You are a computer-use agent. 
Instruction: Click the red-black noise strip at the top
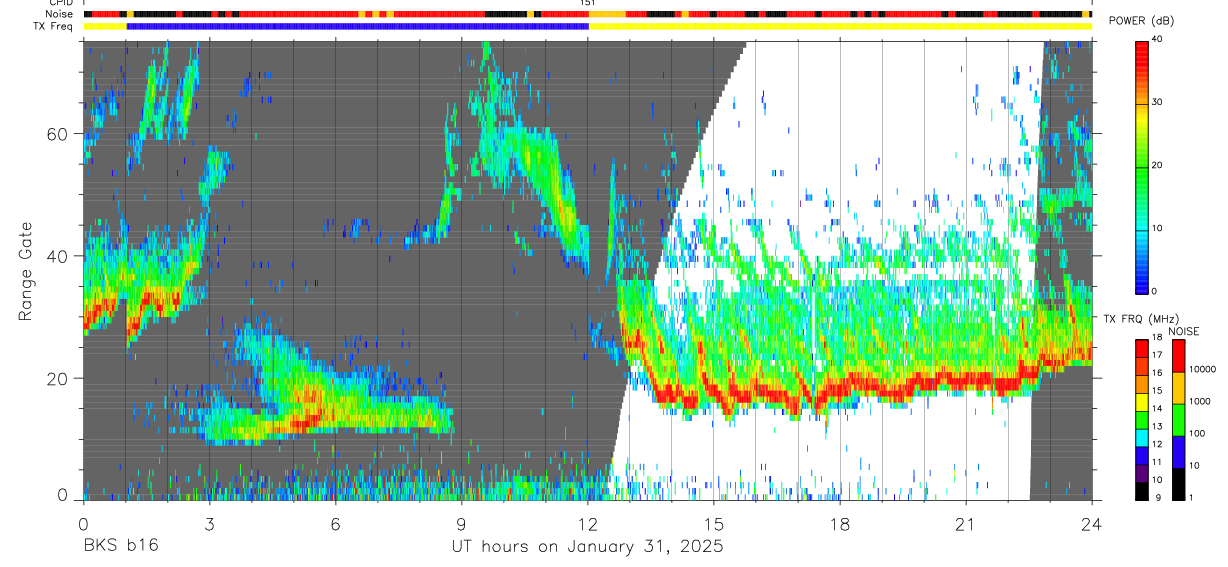point(587,14)
